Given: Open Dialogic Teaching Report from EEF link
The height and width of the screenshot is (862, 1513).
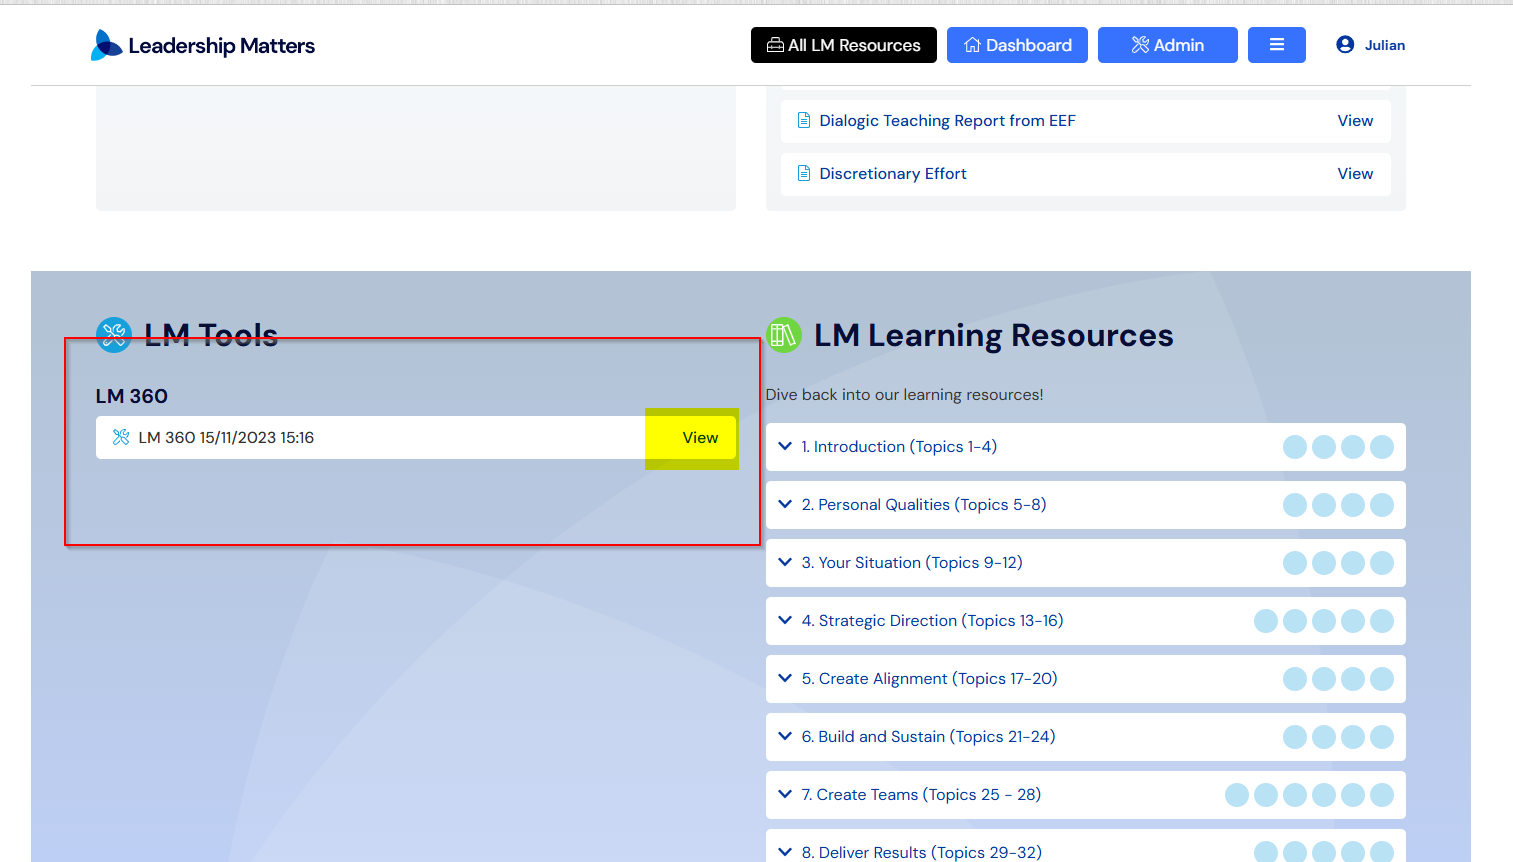Looking at the screenshot, I should pyautogui.click(x=947, y=121).
